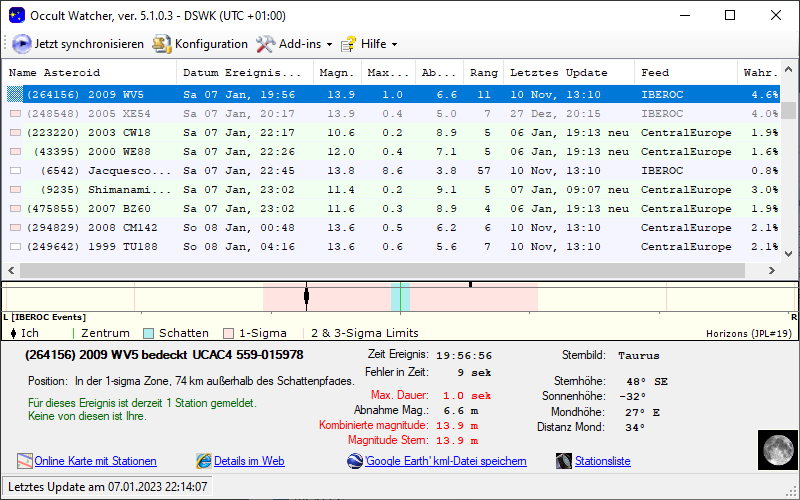Click the Internet Explorer icon beside Details im Web
This screenshot has height=500, width=800.
tap(204, 461)
